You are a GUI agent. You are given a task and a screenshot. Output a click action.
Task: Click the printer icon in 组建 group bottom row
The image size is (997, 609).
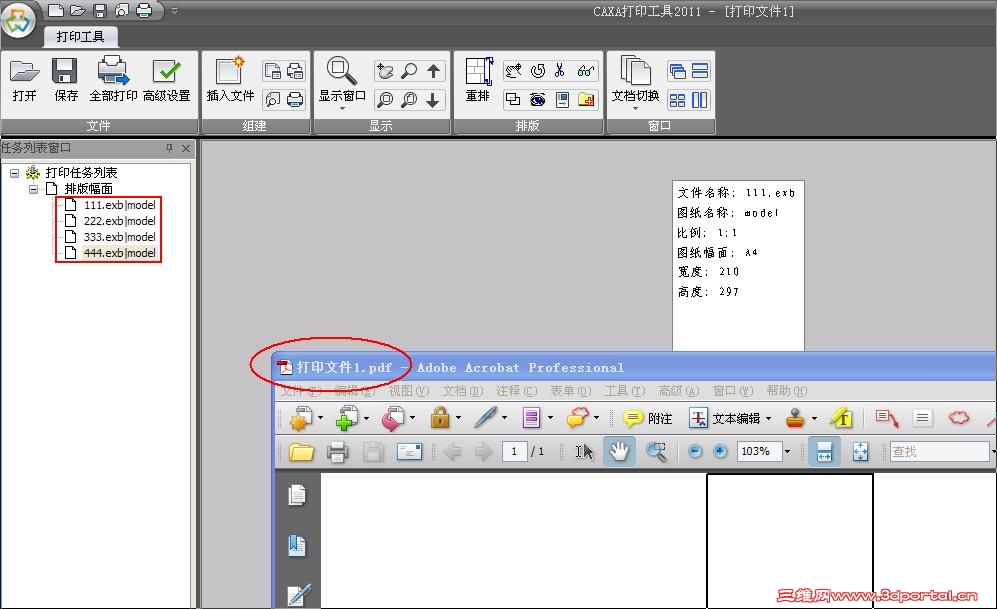295,100
